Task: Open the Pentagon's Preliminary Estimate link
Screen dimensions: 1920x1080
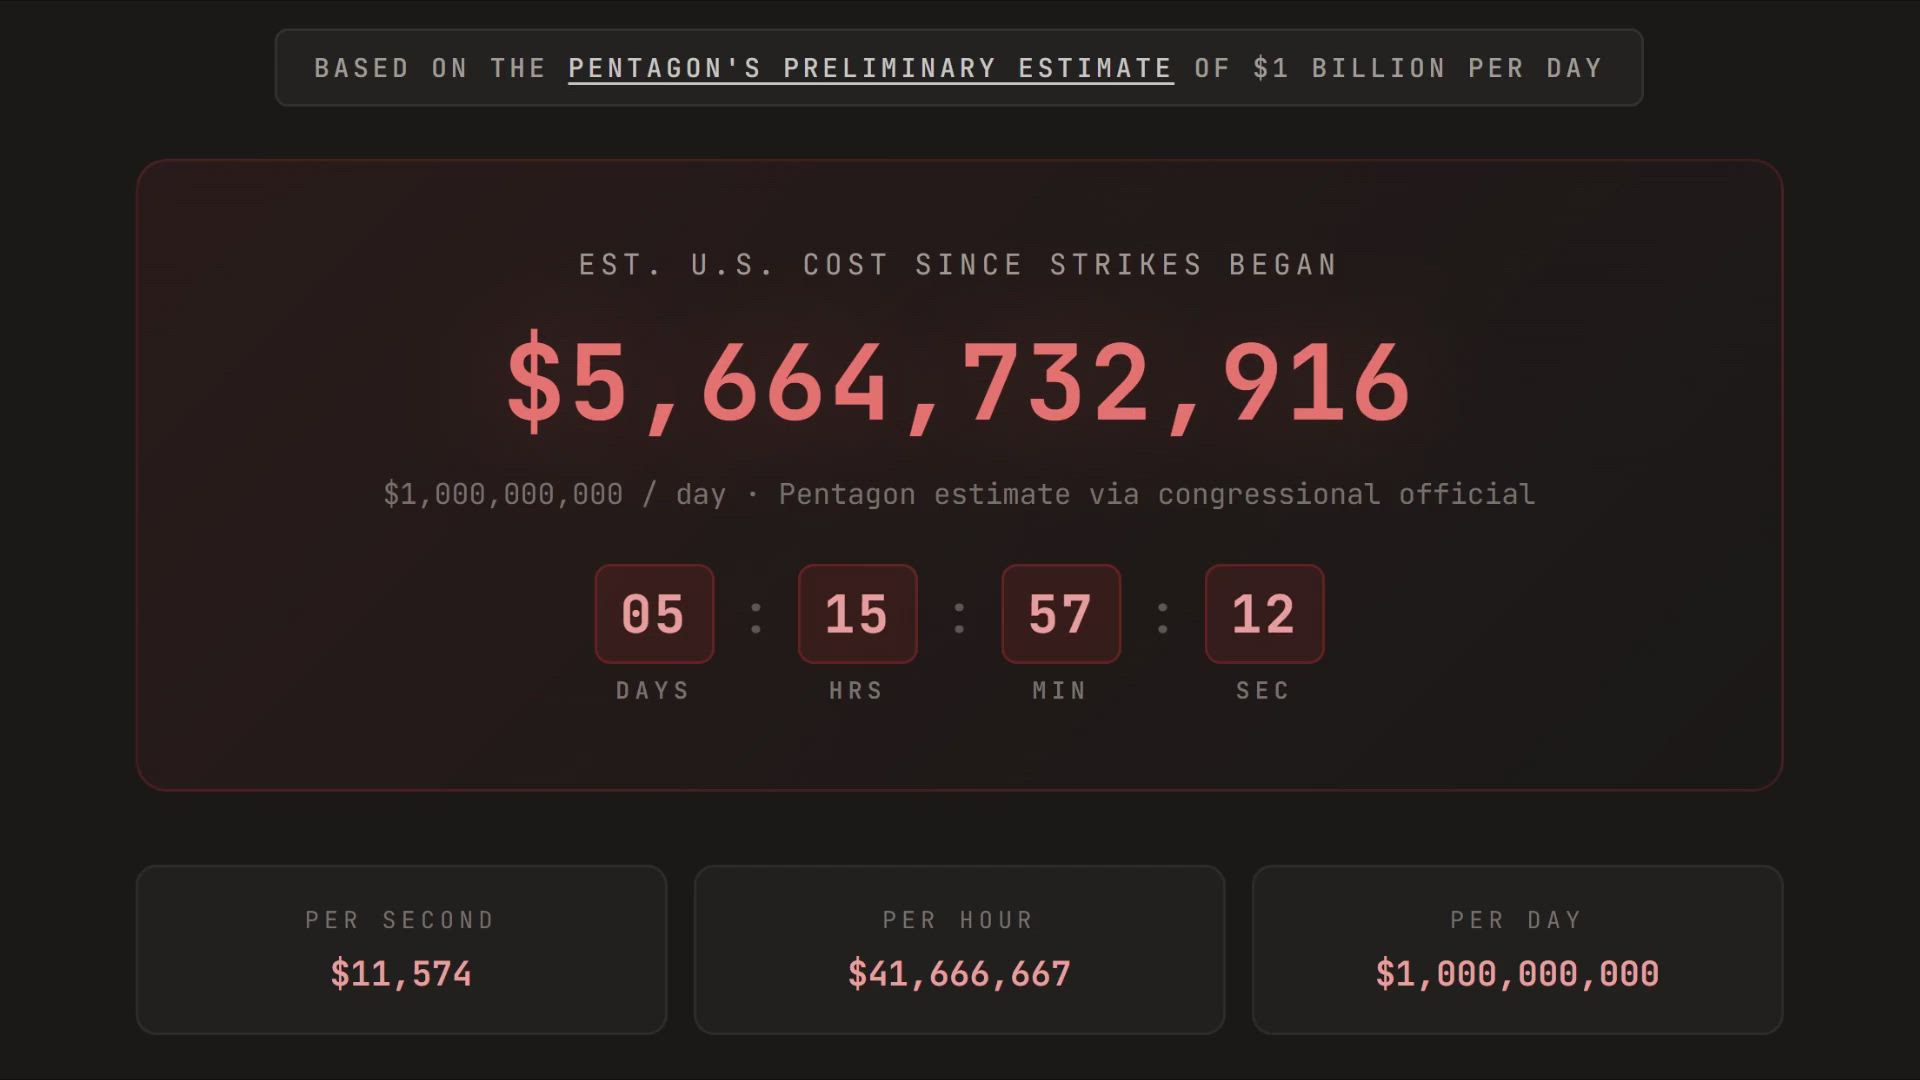Action: [870, 68]
